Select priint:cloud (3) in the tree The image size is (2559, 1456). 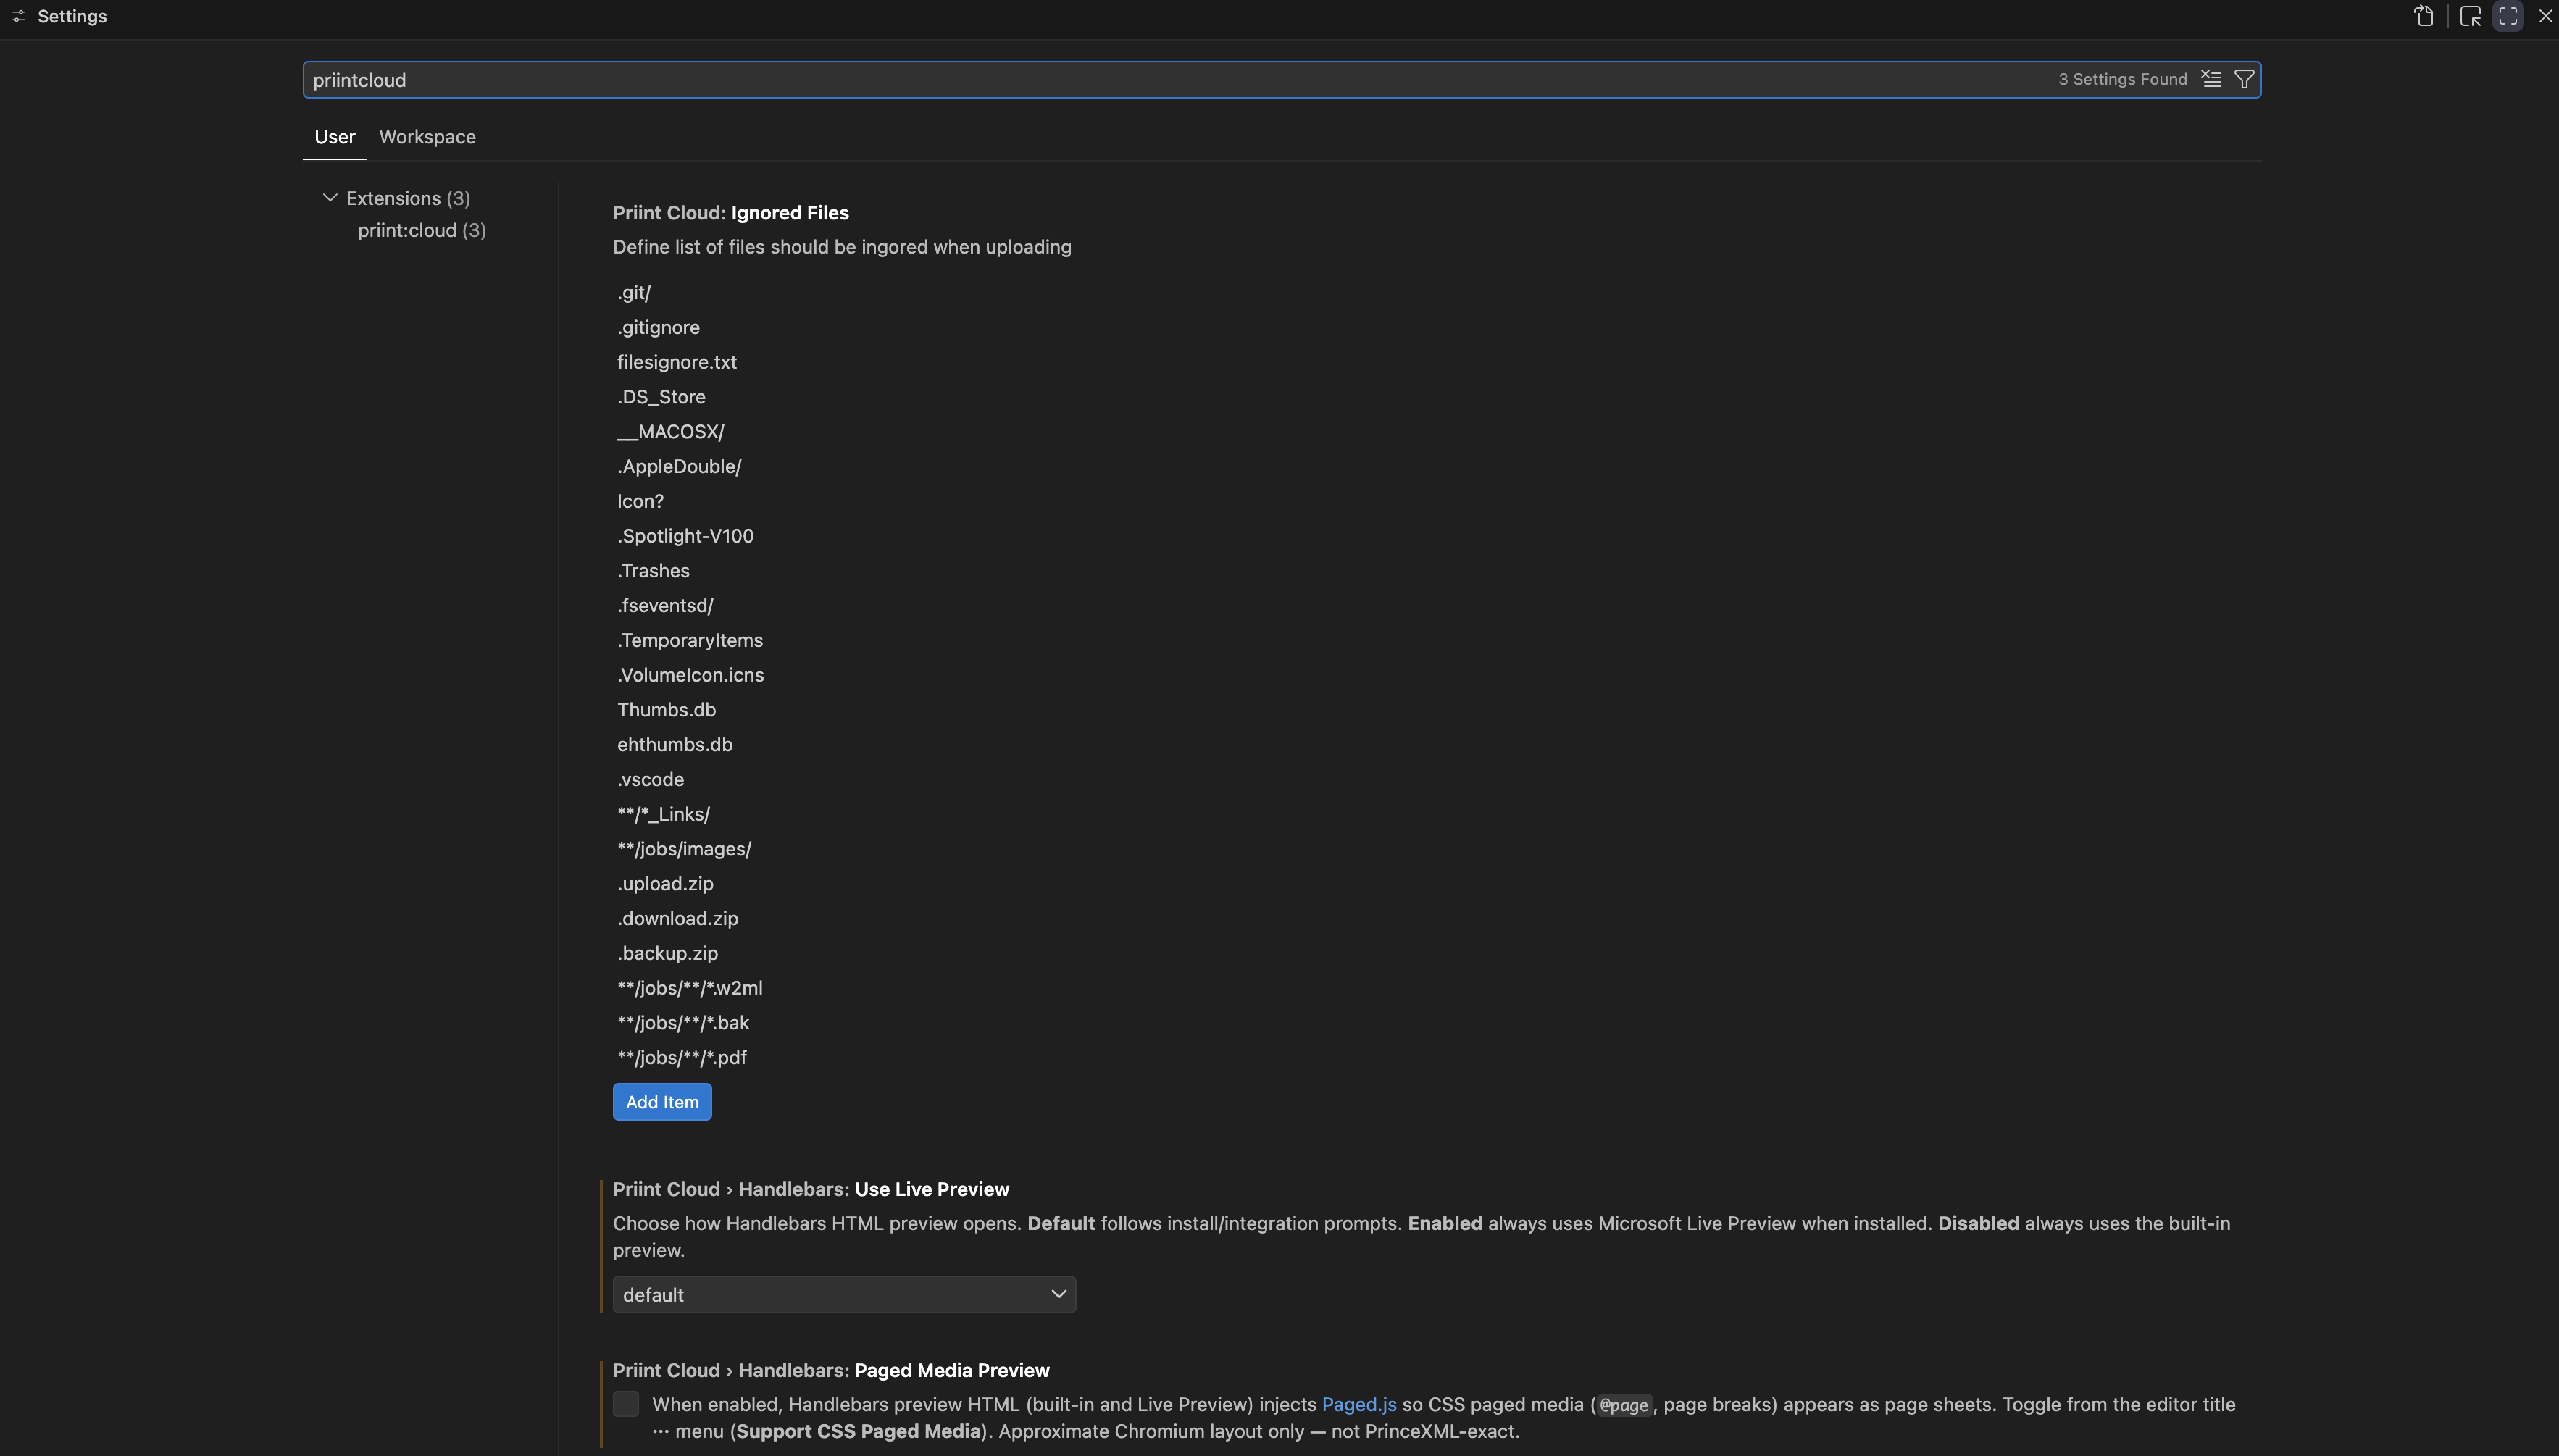[x=422, y=230]
